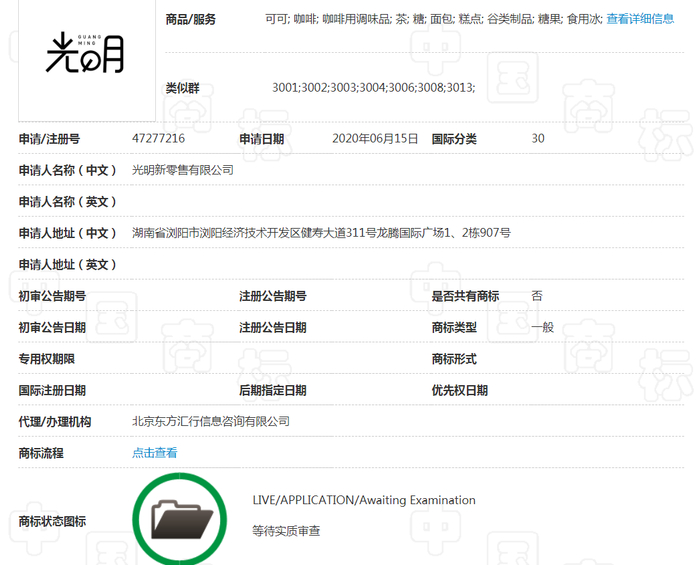Click the trademark type value 一般

(x=542, y=327)
